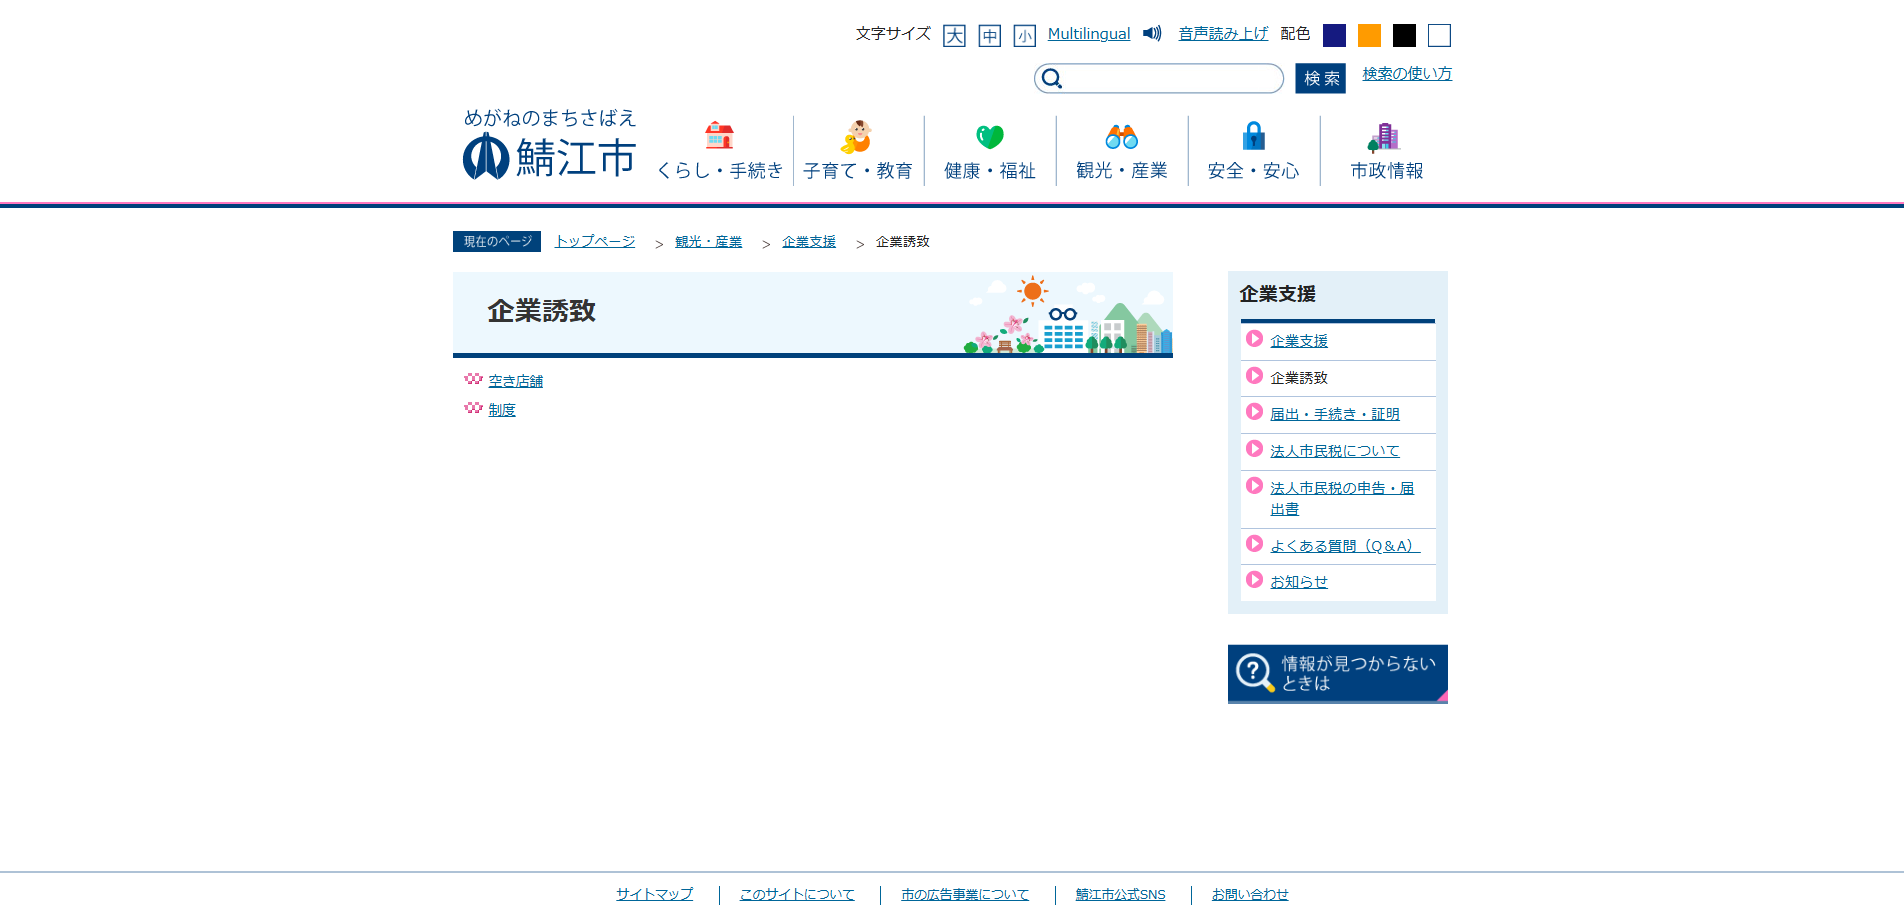The height and width of the screenshot is (913, 1904).
Task: Open the 空き店舗 link
Action: [516, 381]
